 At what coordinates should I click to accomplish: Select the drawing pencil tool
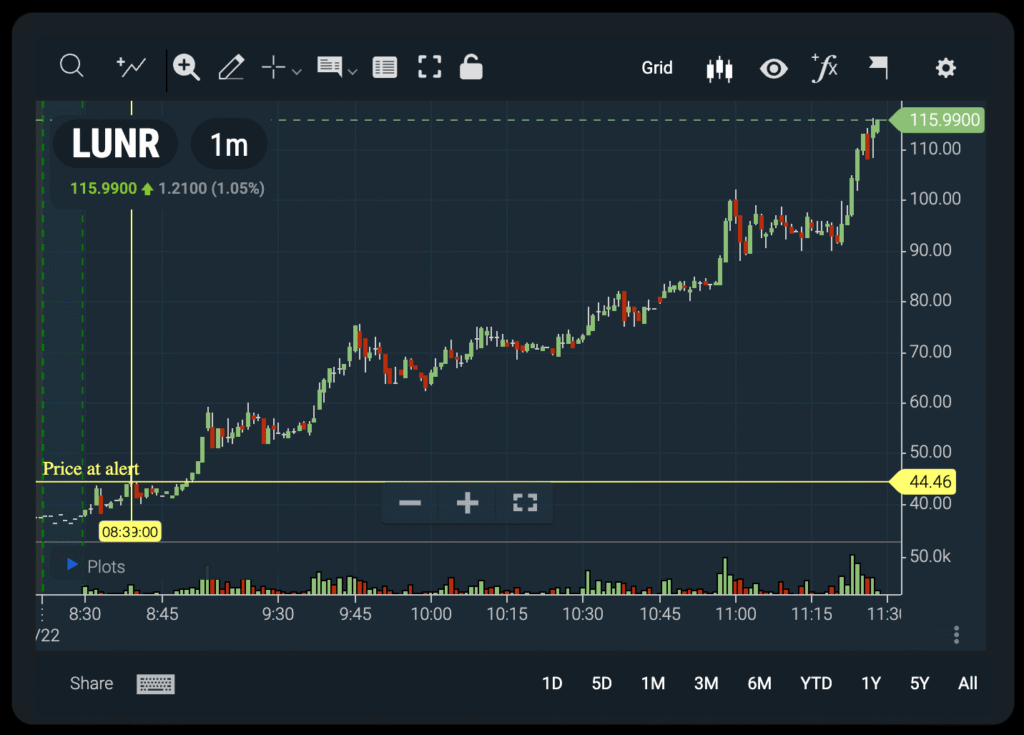(231, 66)
